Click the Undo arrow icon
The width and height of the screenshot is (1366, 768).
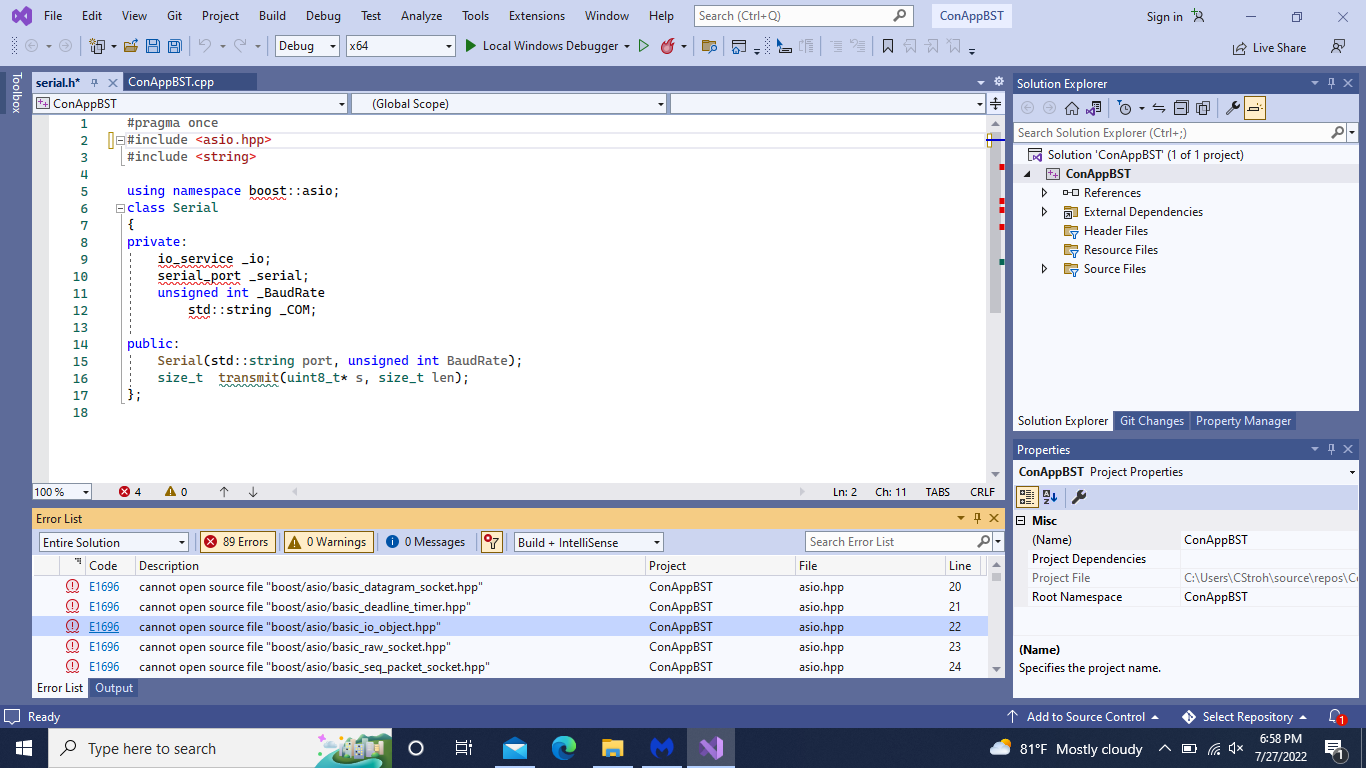[204, 46]
